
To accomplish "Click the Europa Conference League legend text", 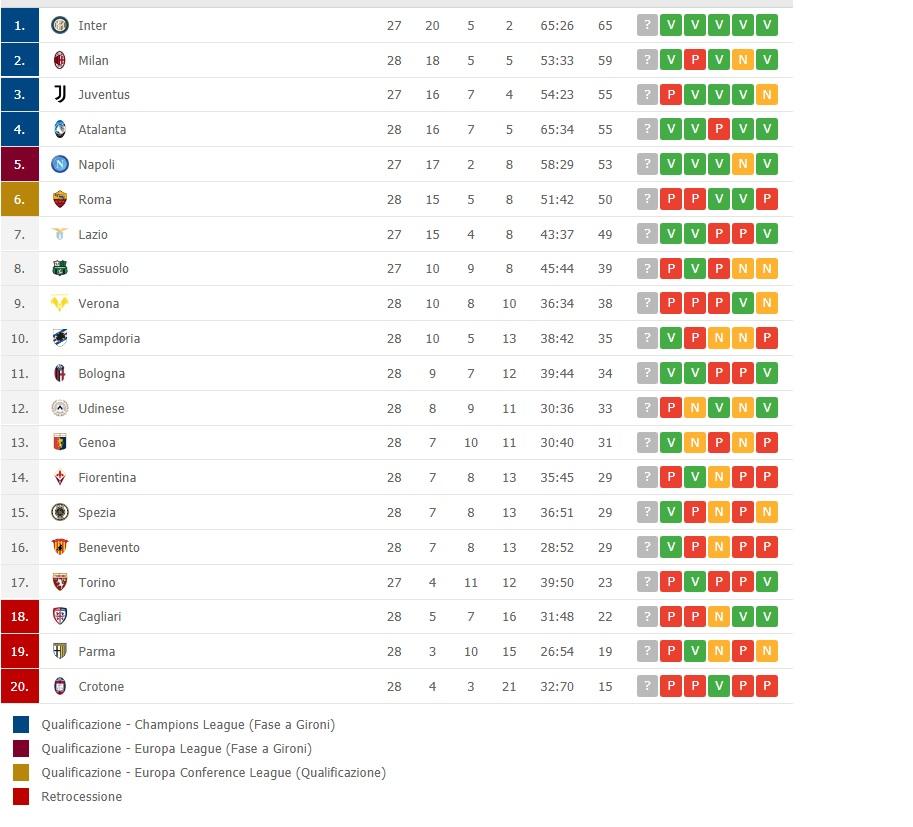I will 213,772.
